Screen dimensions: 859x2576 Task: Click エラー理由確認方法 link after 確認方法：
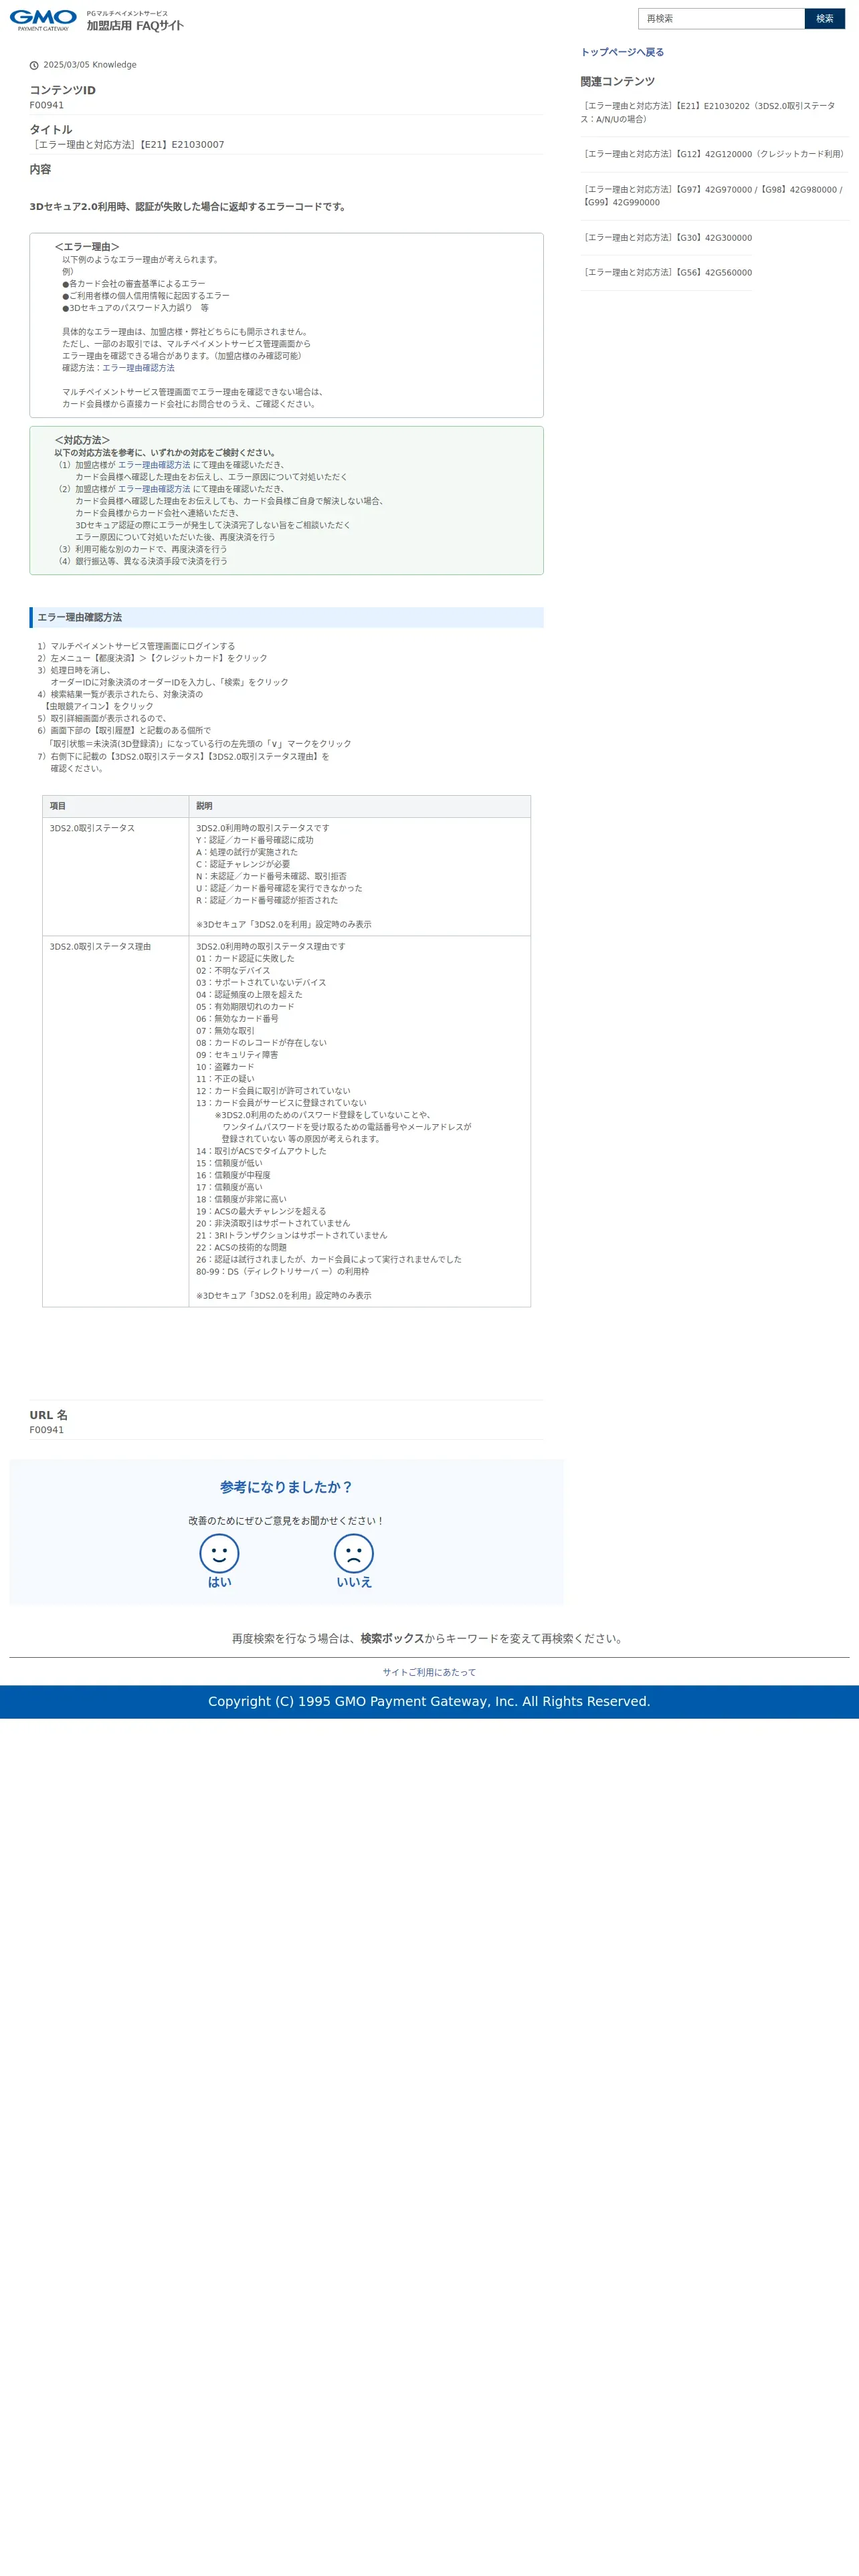138,368
